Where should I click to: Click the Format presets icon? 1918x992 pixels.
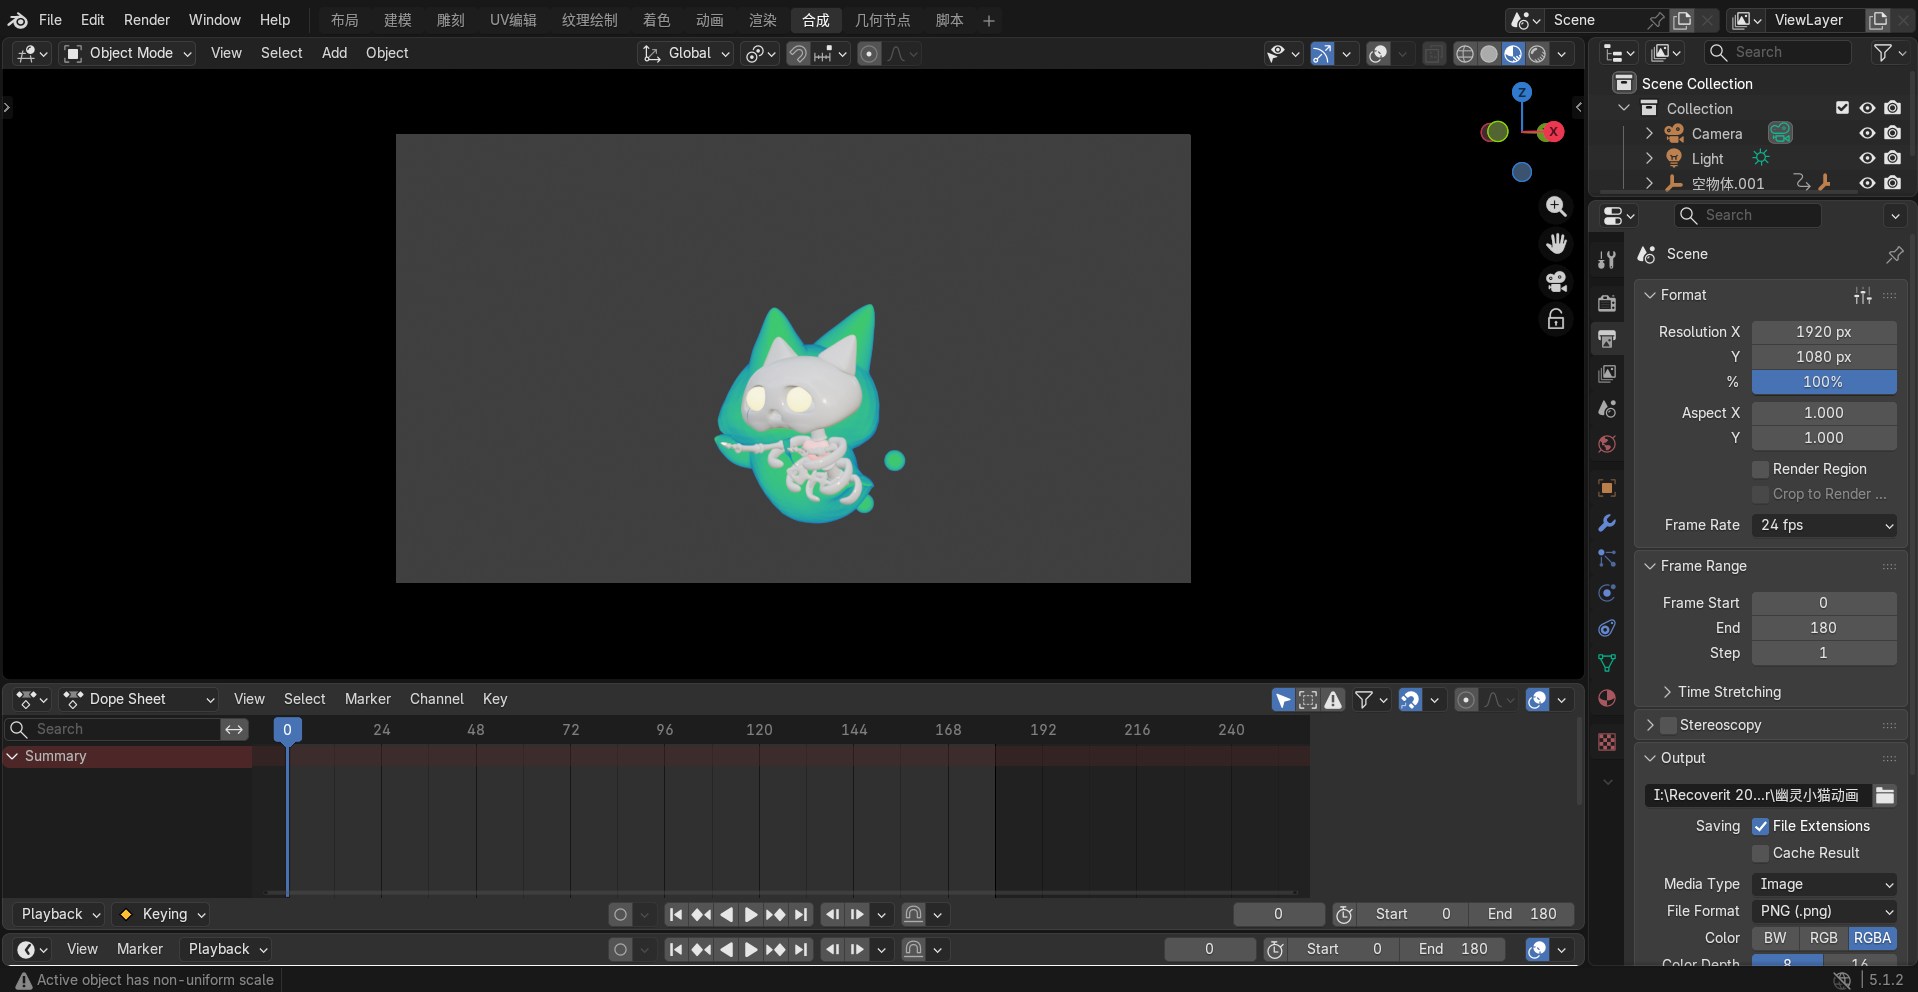(x=1862, y=295)
